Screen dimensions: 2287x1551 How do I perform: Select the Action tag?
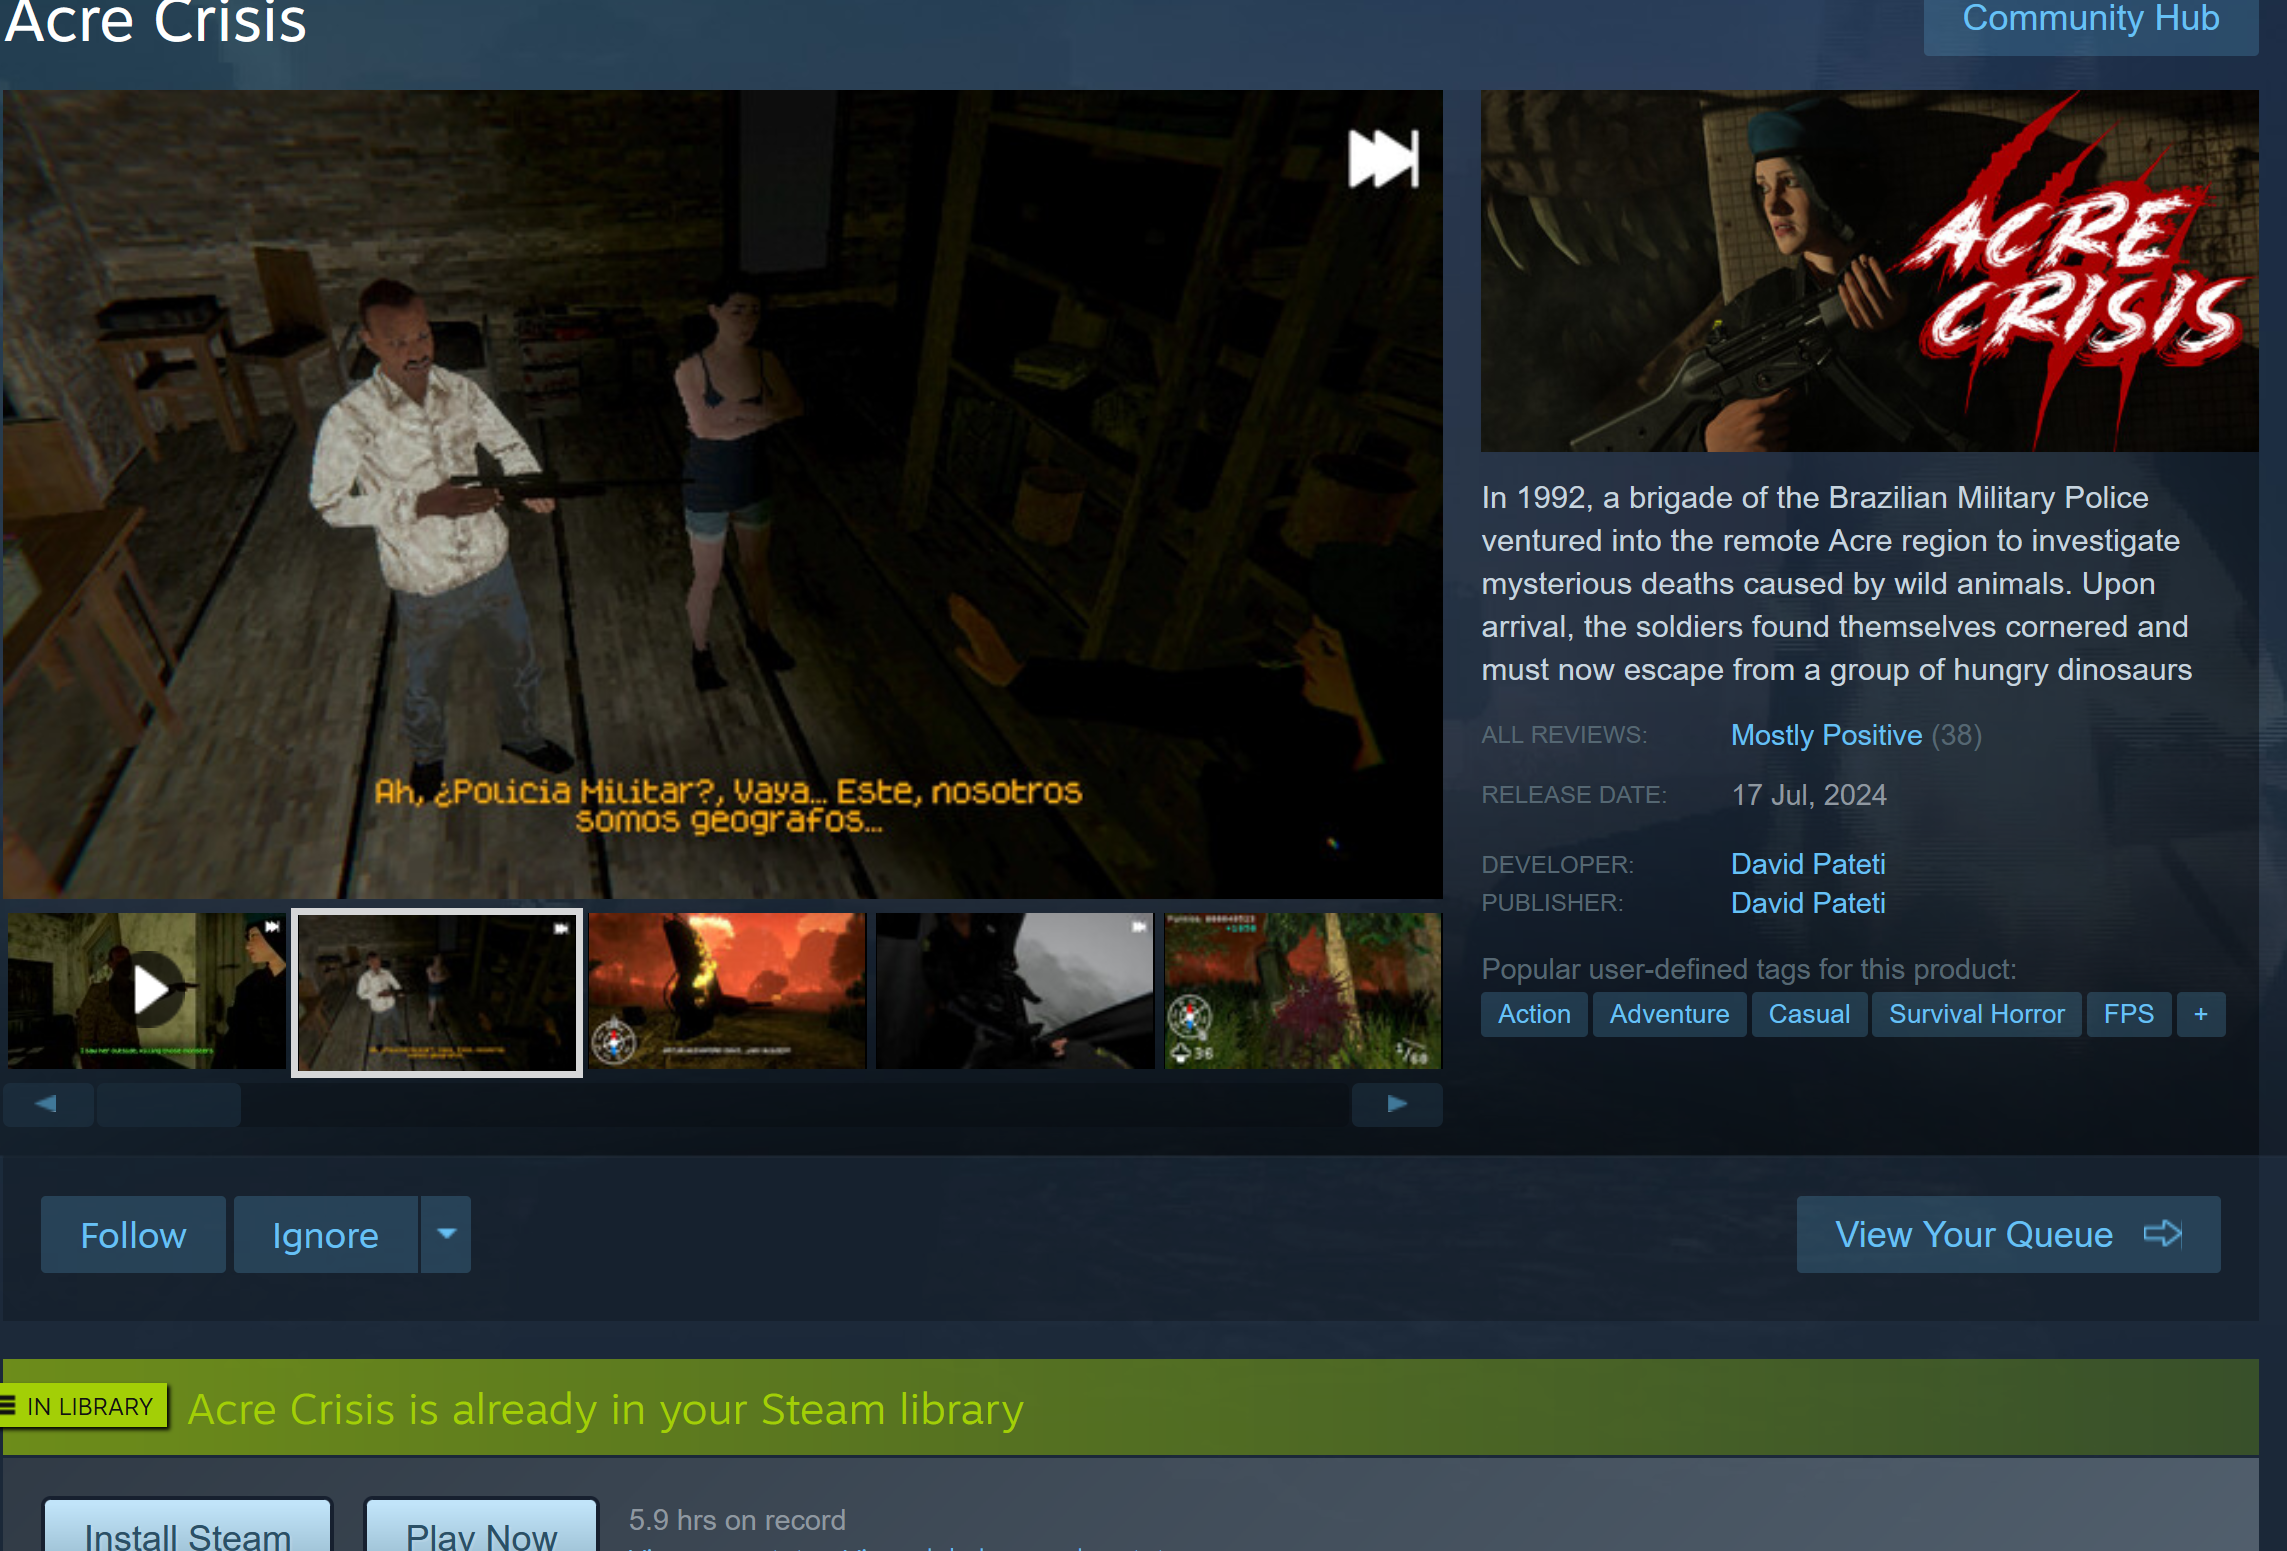pyautogui.click(x=1534, y=1014)
